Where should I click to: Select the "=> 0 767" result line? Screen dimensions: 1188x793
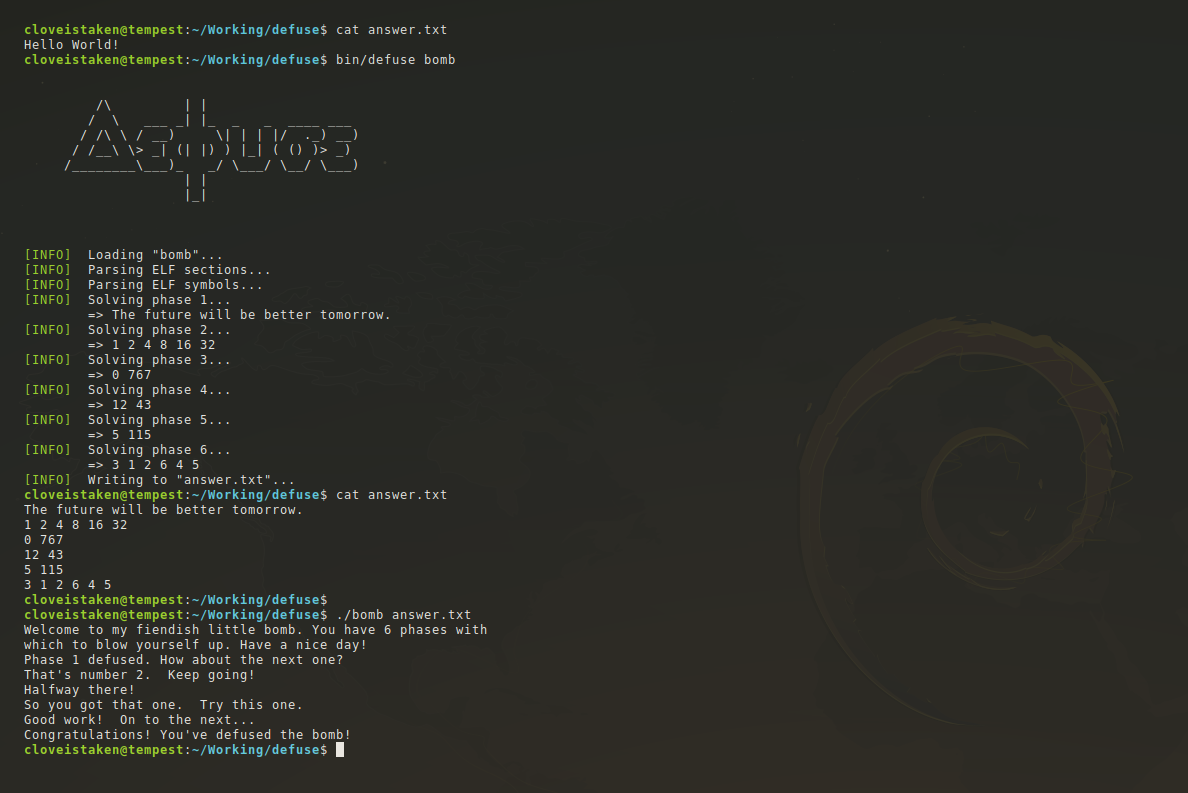(120, 376)
